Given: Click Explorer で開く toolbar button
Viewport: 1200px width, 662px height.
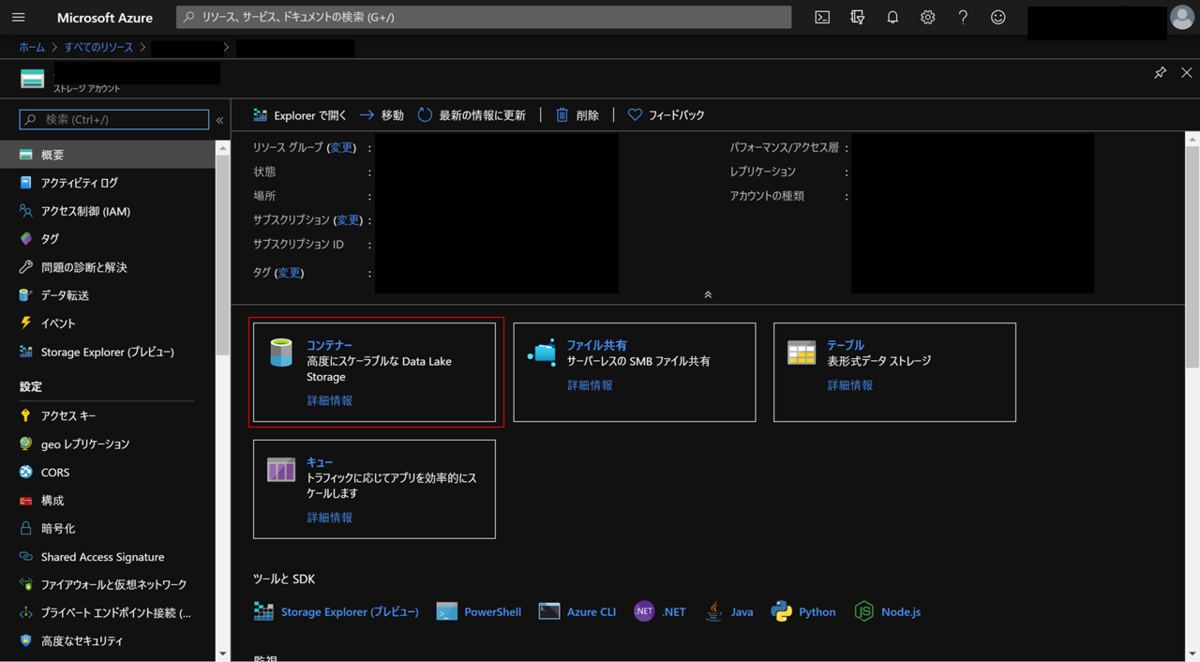Looking at the screenshot, I should pos(300,115).
